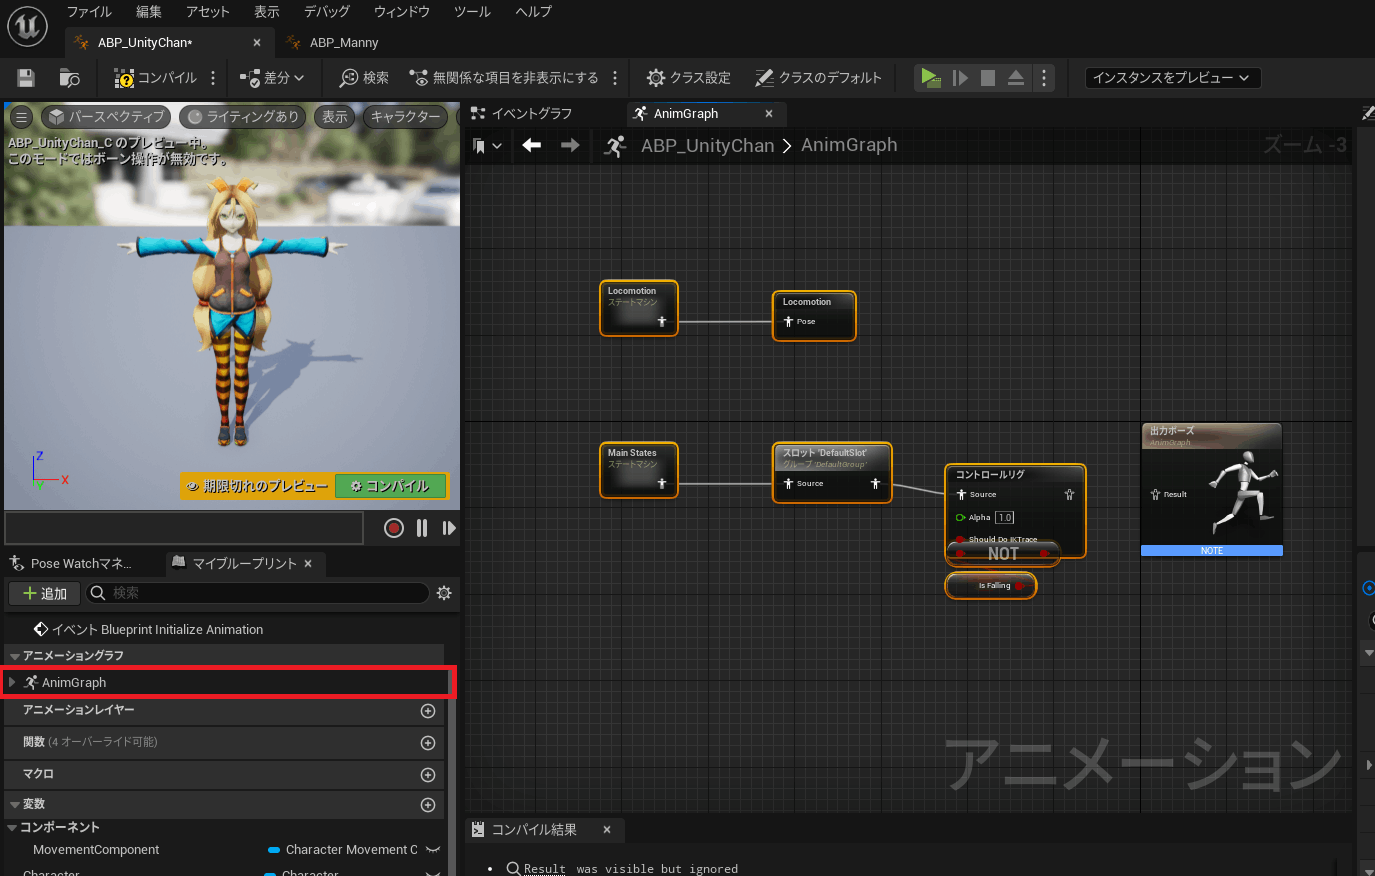Screen dimensions: 1375x876
Task: Open the キャラクター viewport menu
Action: pos(405,117)
